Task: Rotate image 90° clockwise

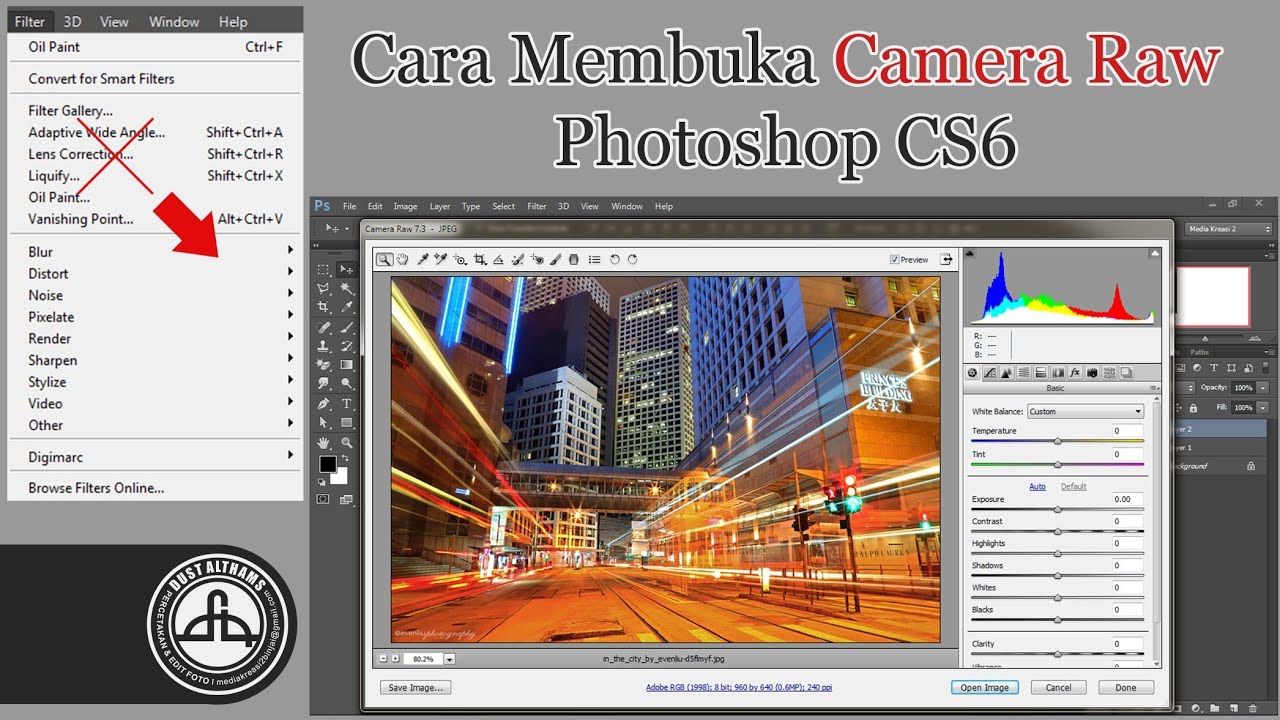Action: coord(632,260)
